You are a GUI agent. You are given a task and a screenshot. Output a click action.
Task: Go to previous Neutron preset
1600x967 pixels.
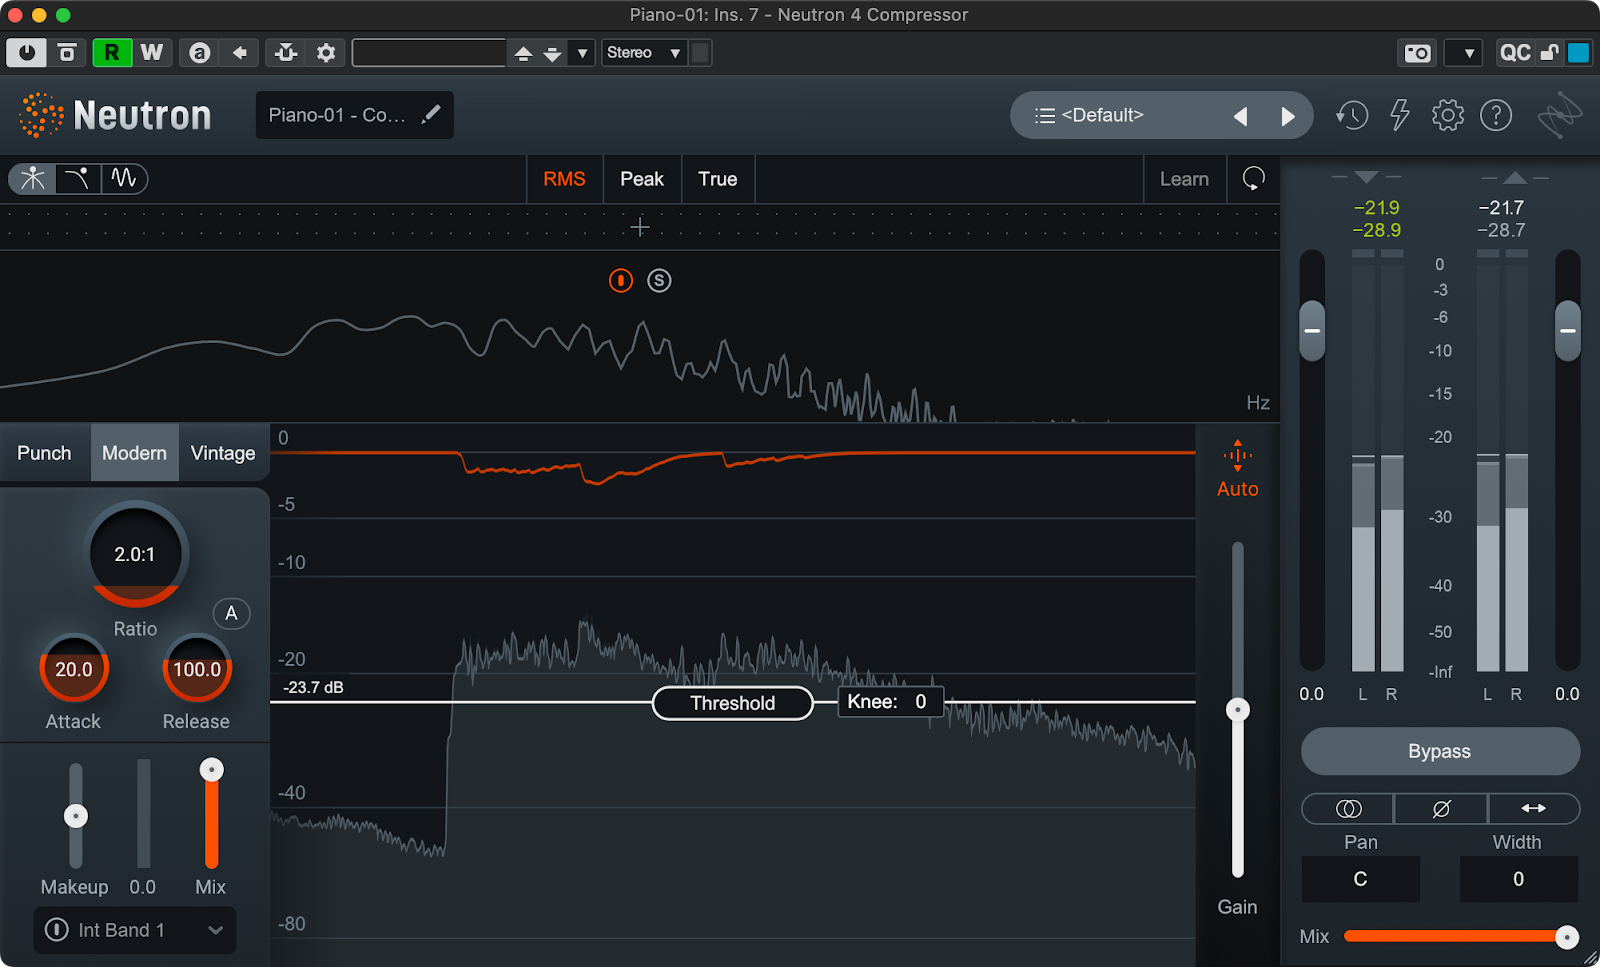point(1240,116)
